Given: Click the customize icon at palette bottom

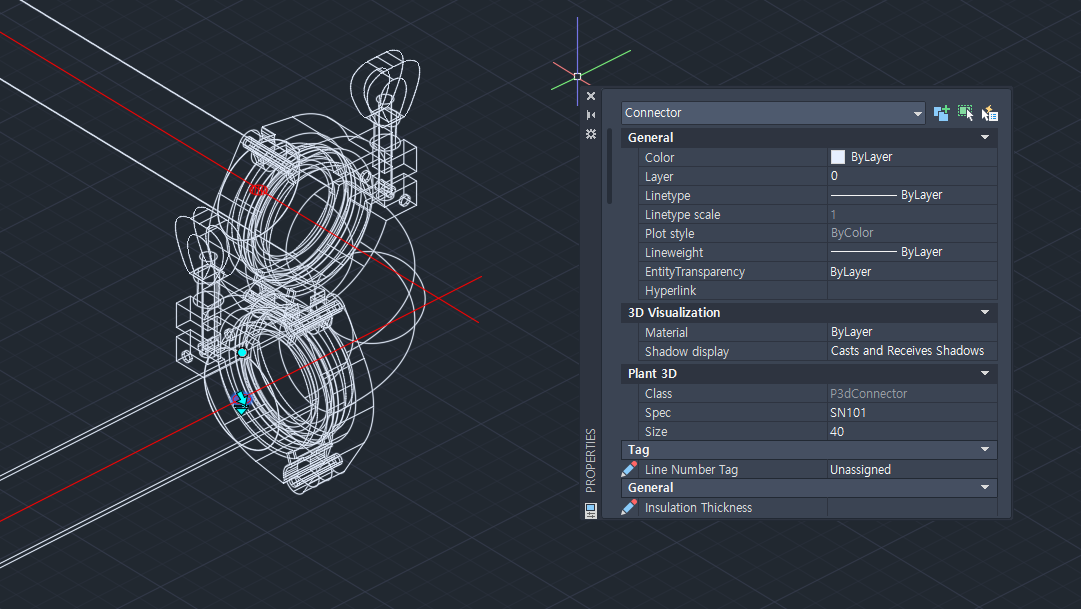Looking at the screenshot, I should (590, 510).
